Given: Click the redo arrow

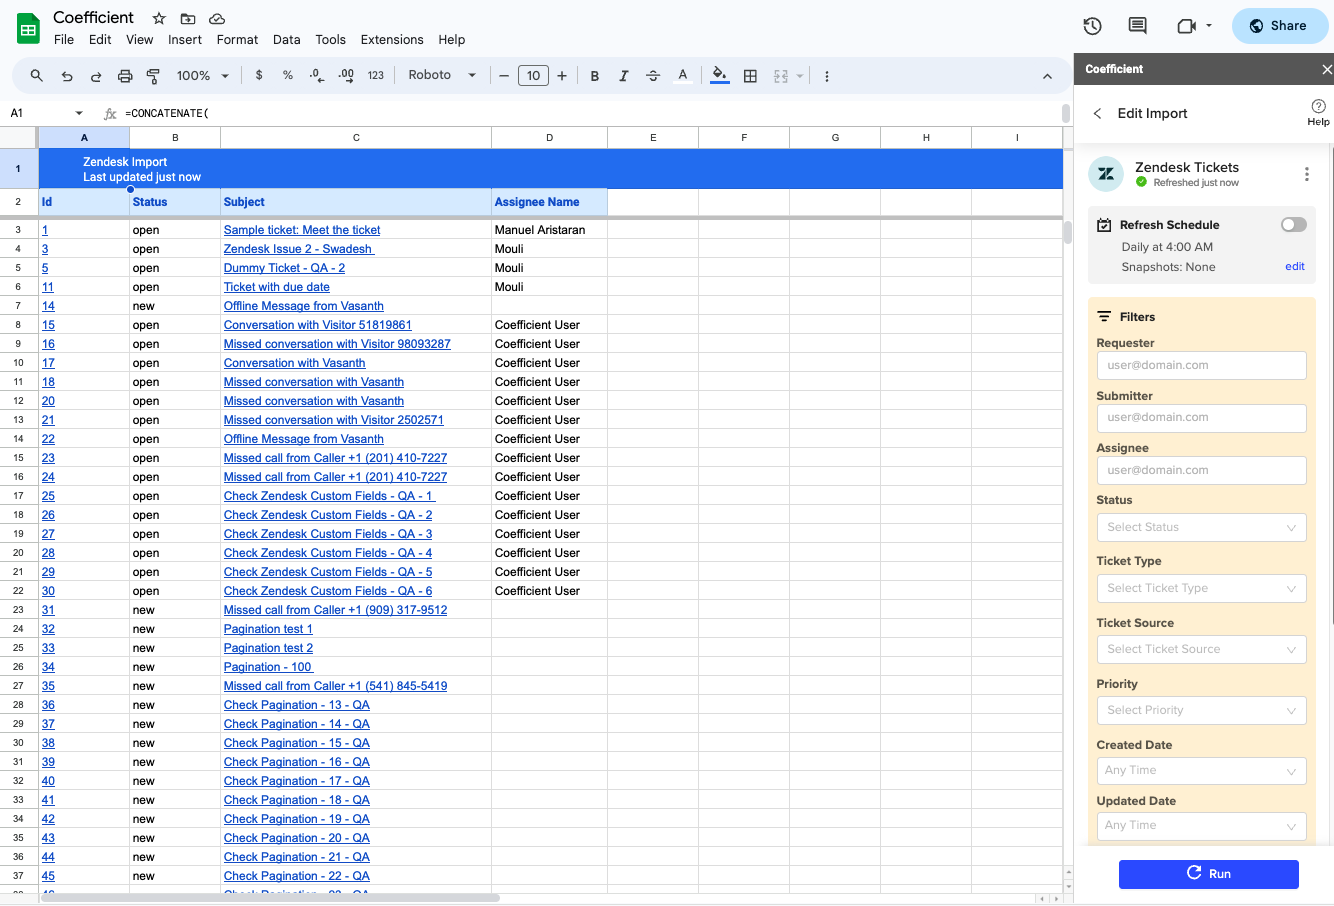Looking at the screenshot, I should [96, 76].
